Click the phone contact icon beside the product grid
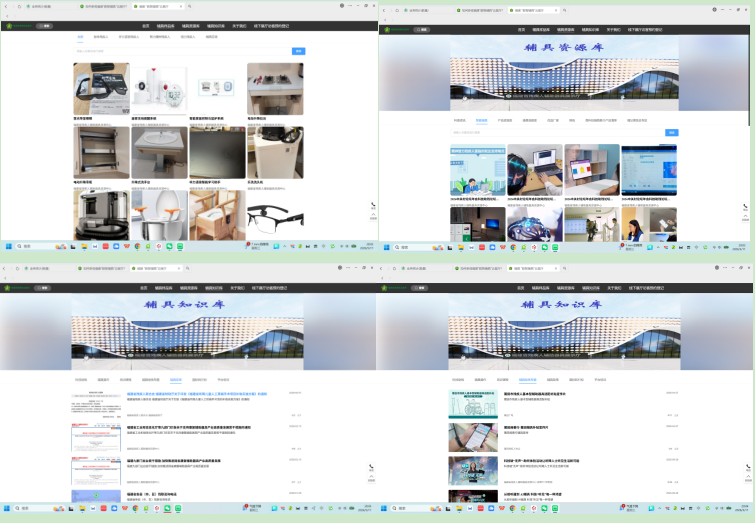The image size is (755, 523). point(373,205)
